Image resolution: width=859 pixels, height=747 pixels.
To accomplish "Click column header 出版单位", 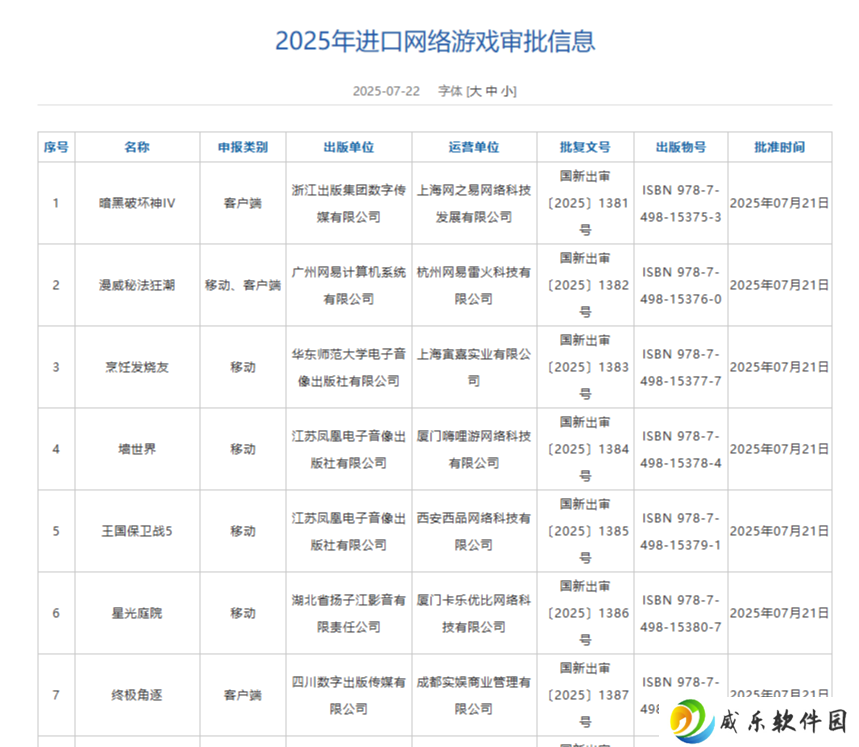I will 348,147.
